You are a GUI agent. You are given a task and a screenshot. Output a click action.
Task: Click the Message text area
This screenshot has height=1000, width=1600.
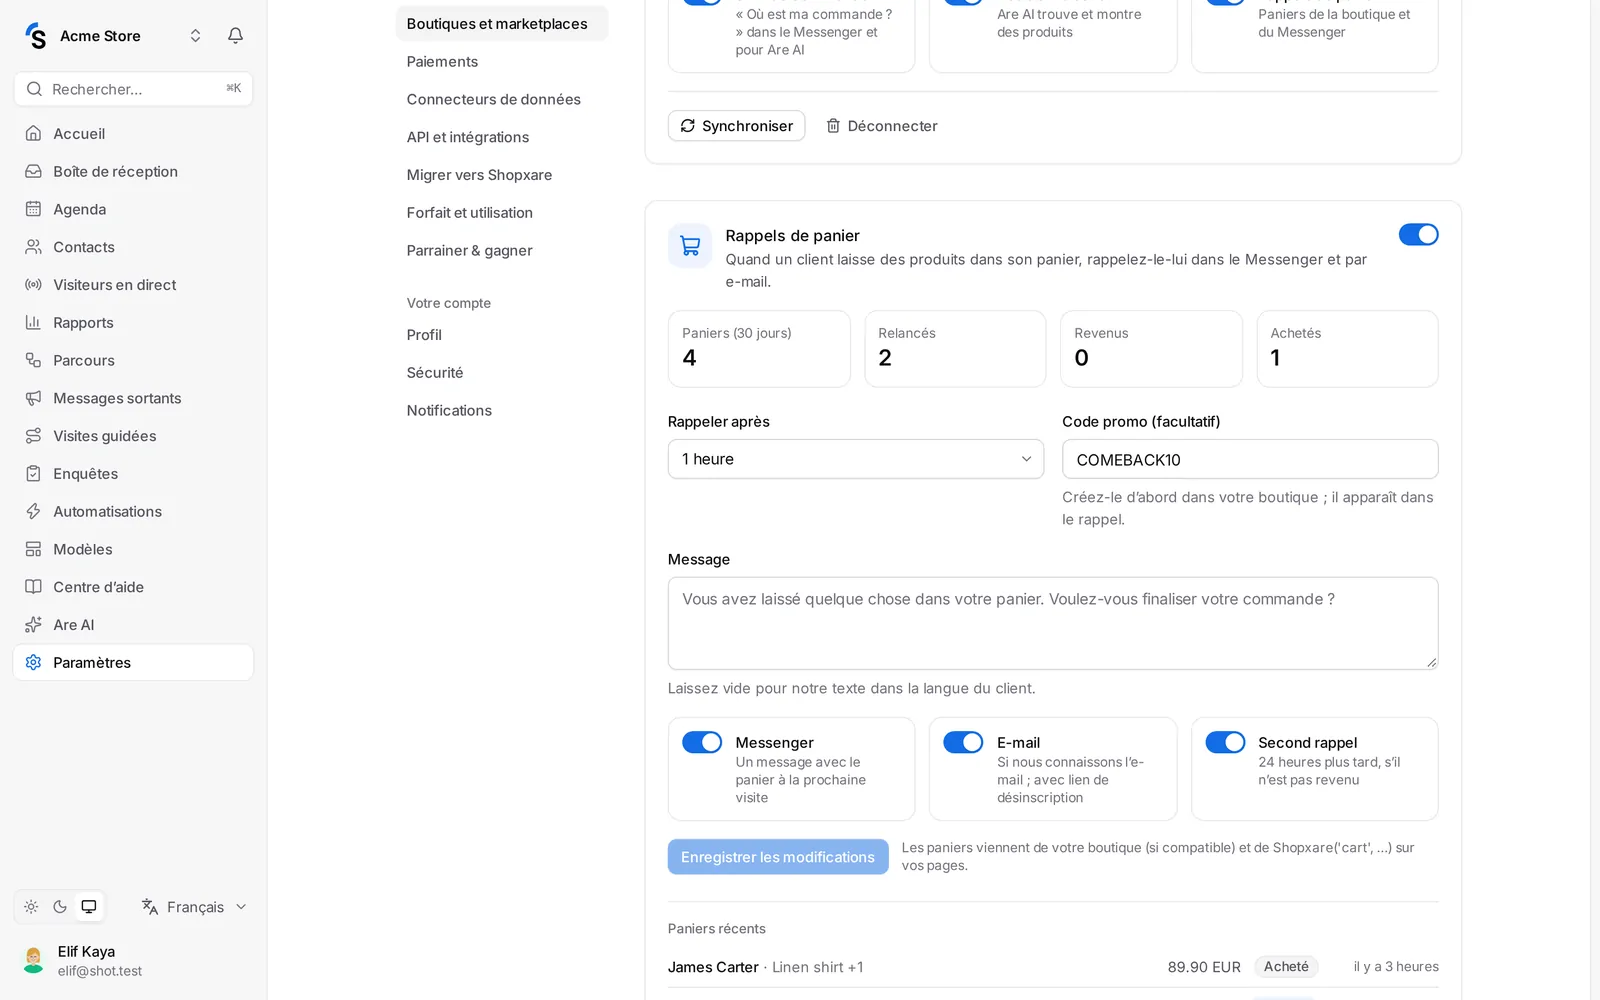click(1053, 623)
